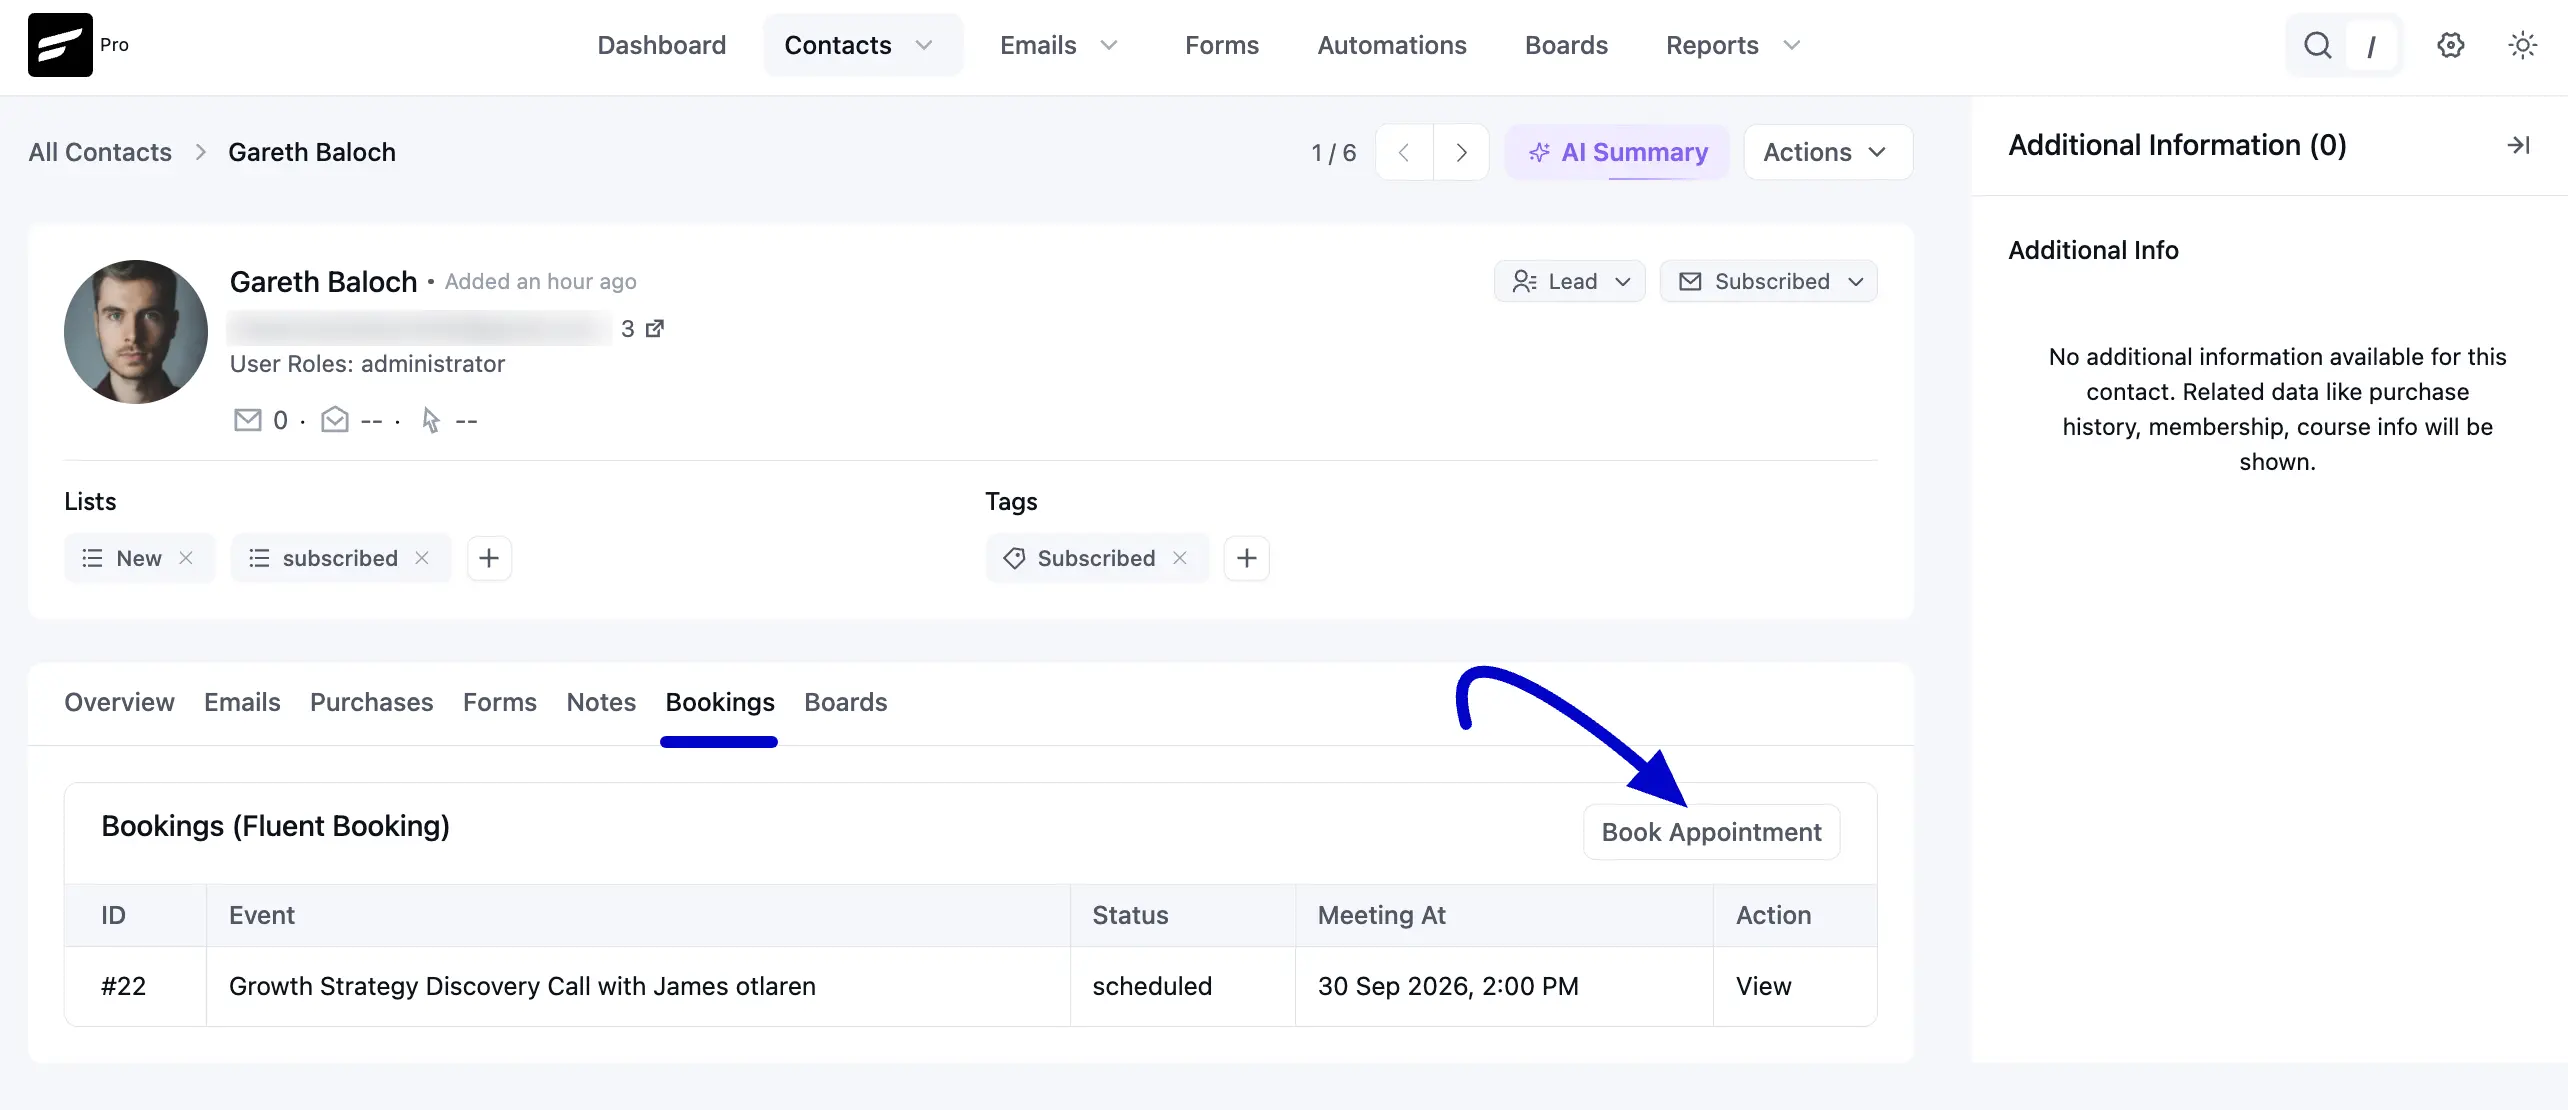Toggle the light/dark theme sun icon
Image resolution: width=2568 pixels, height=1110 pixels.
[2522, 45]
